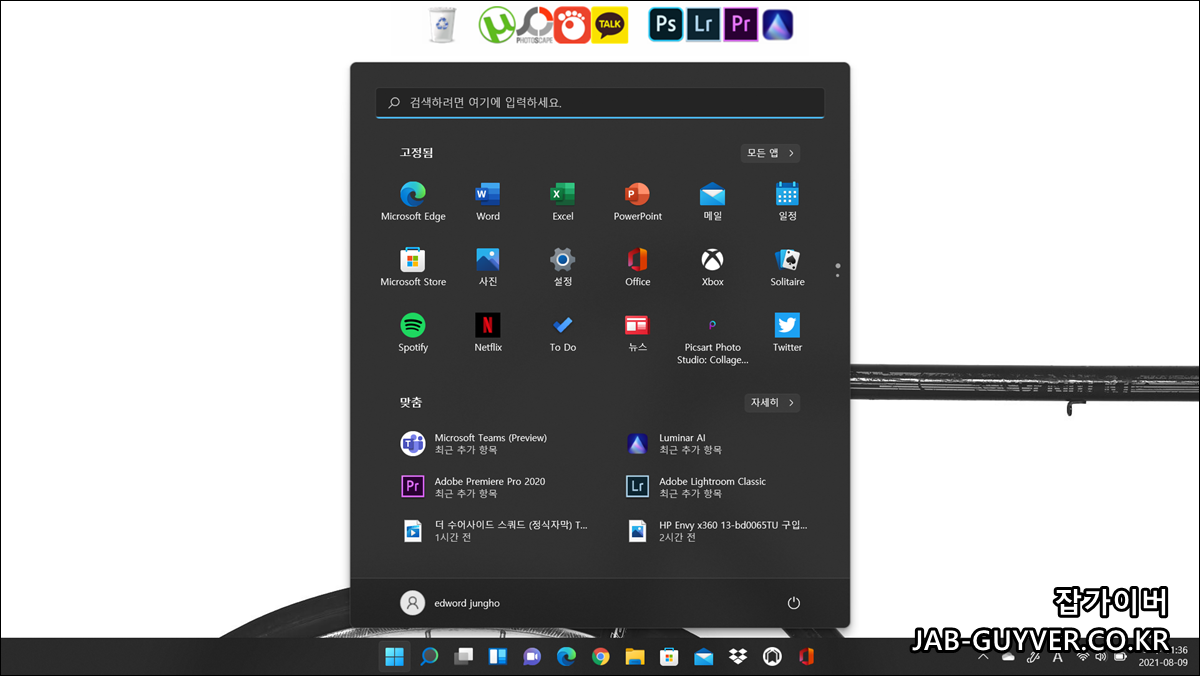Open Widgets from the taskbar

point(497,657)
